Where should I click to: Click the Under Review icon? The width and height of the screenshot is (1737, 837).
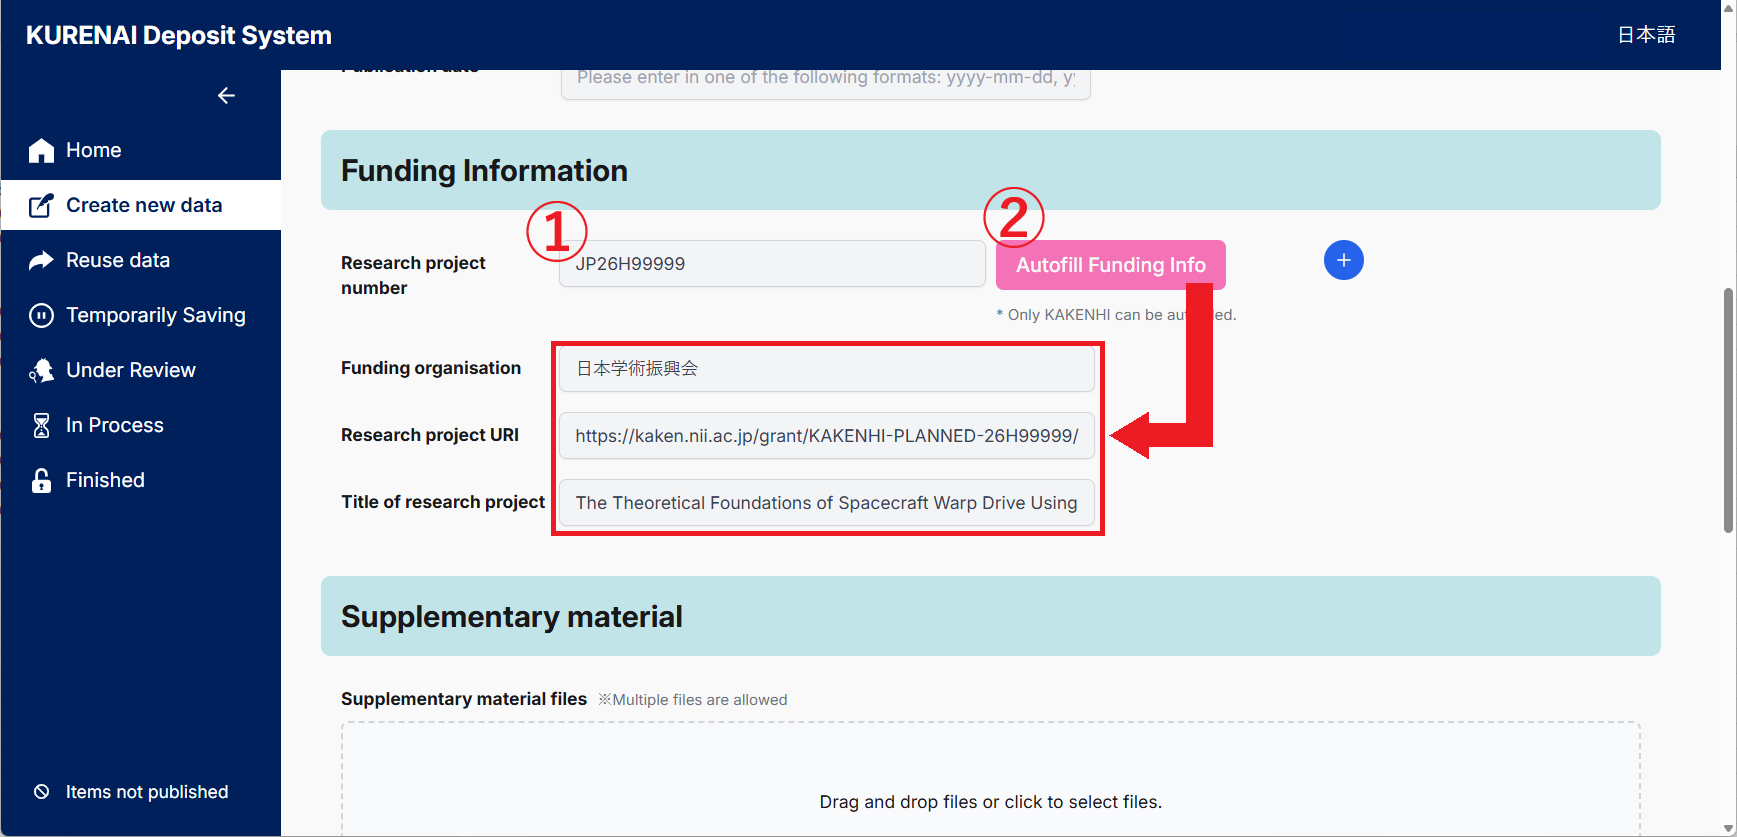click(41, 370)
